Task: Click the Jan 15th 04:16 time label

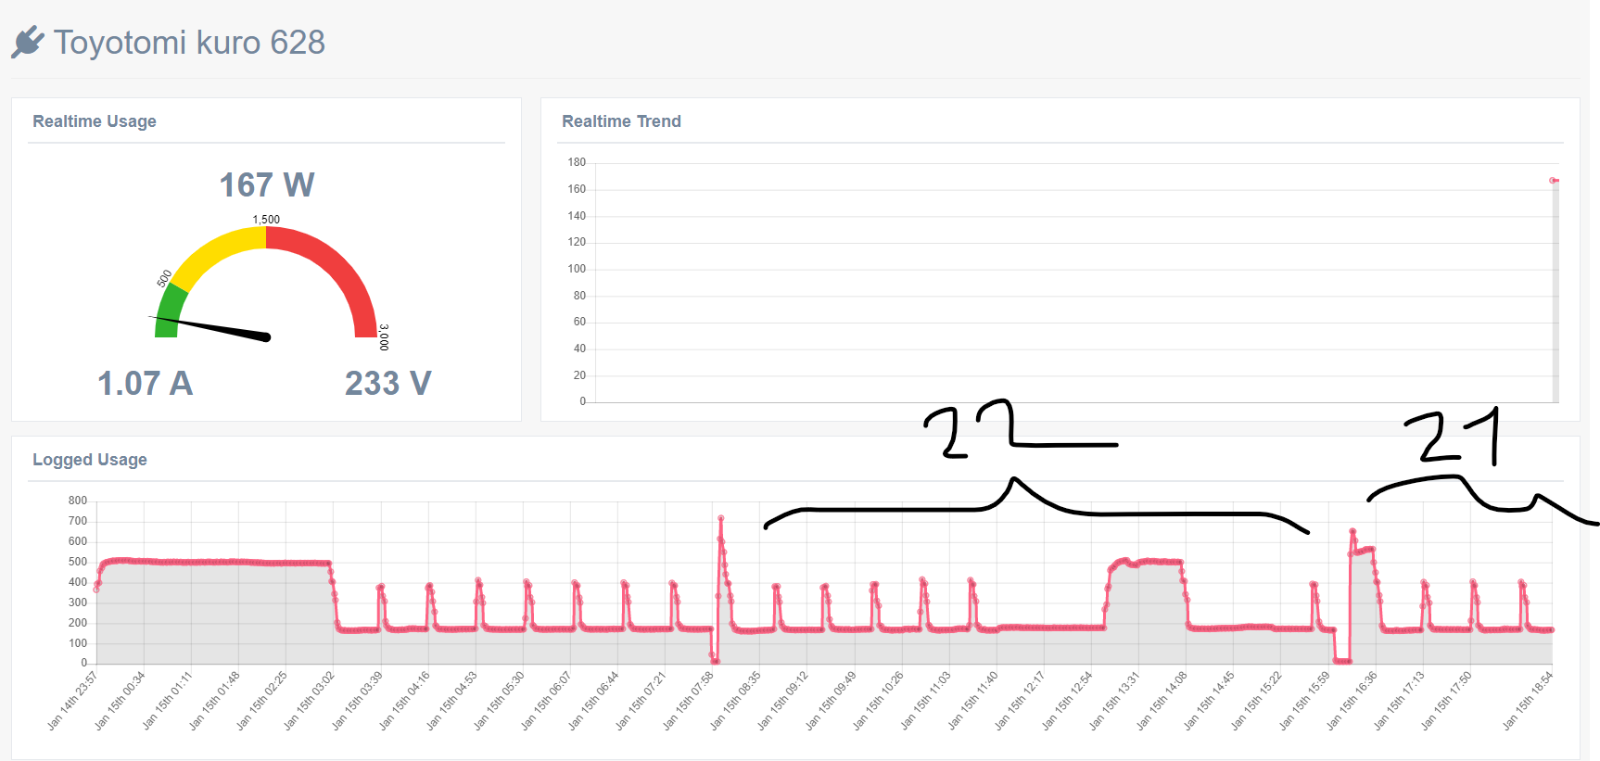Action: tap(404, 701)
